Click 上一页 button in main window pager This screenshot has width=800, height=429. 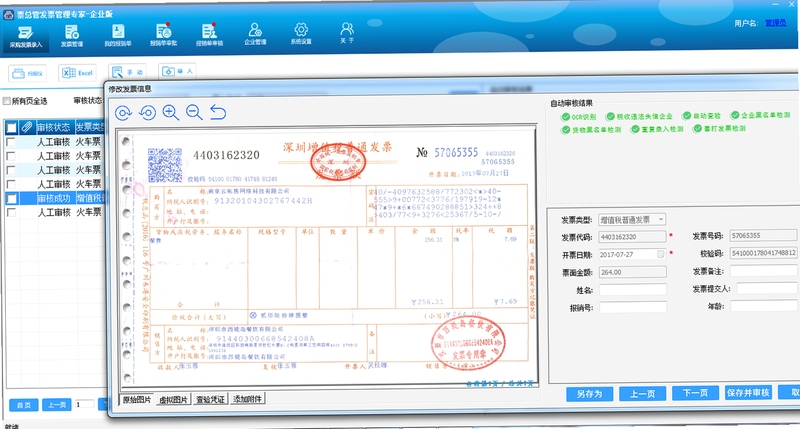click(x=57, y=405)
